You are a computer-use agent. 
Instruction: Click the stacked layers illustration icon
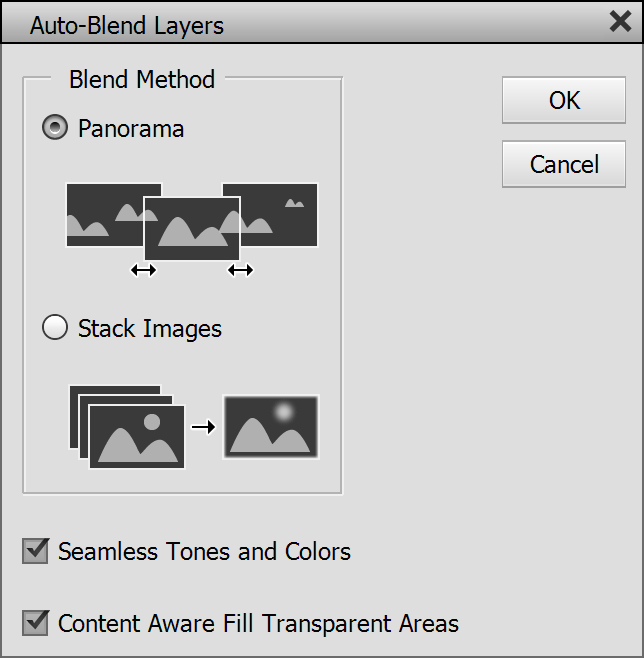click(x=127, y=426)
